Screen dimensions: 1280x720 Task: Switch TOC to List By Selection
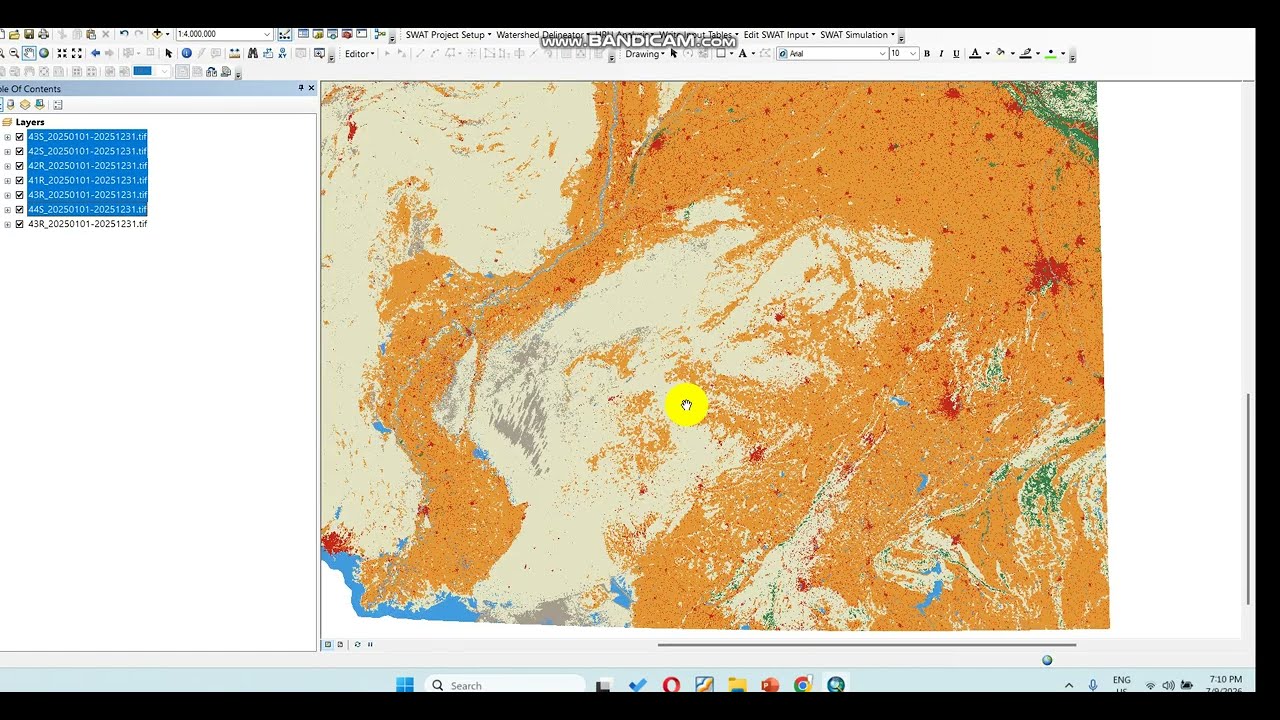40,104
